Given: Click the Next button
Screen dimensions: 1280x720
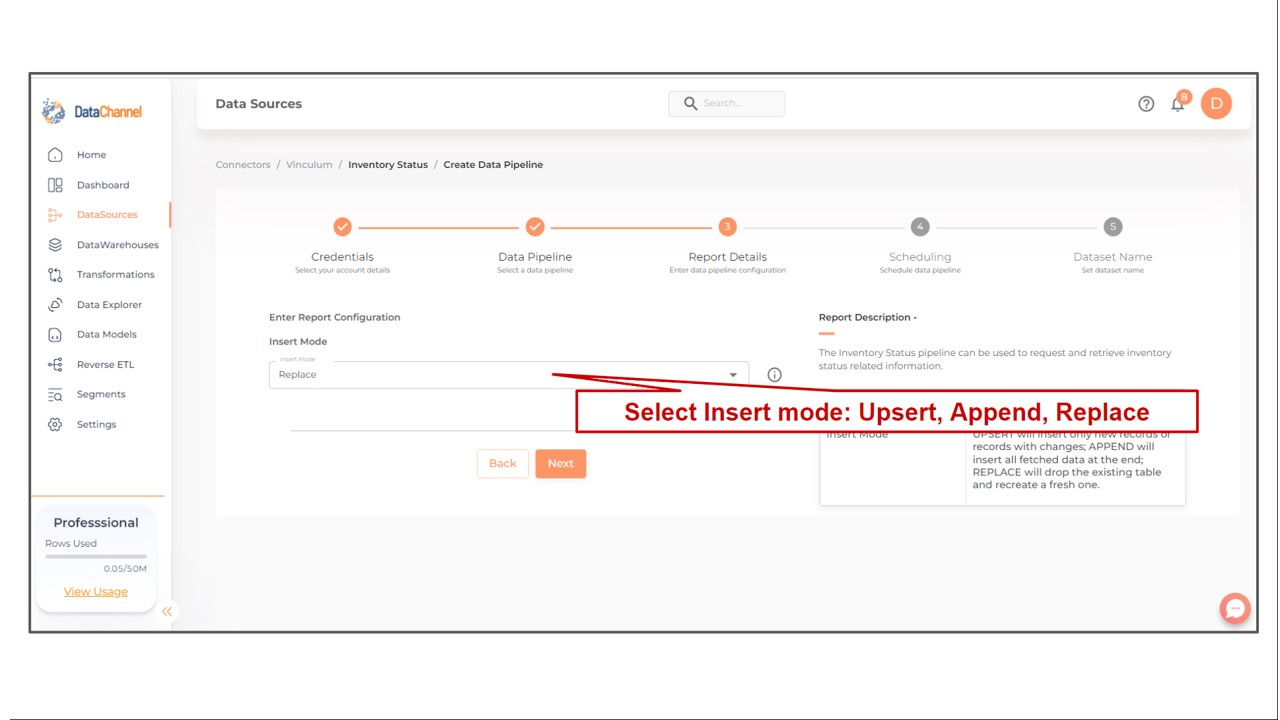Looking at the screenshot, I should click(x=561, y=463).
